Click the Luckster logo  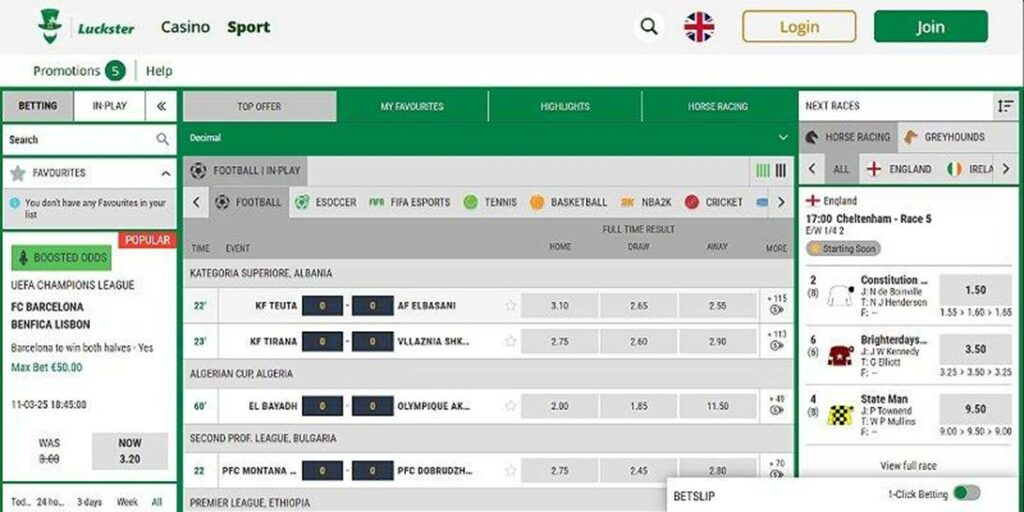point(86,26)
